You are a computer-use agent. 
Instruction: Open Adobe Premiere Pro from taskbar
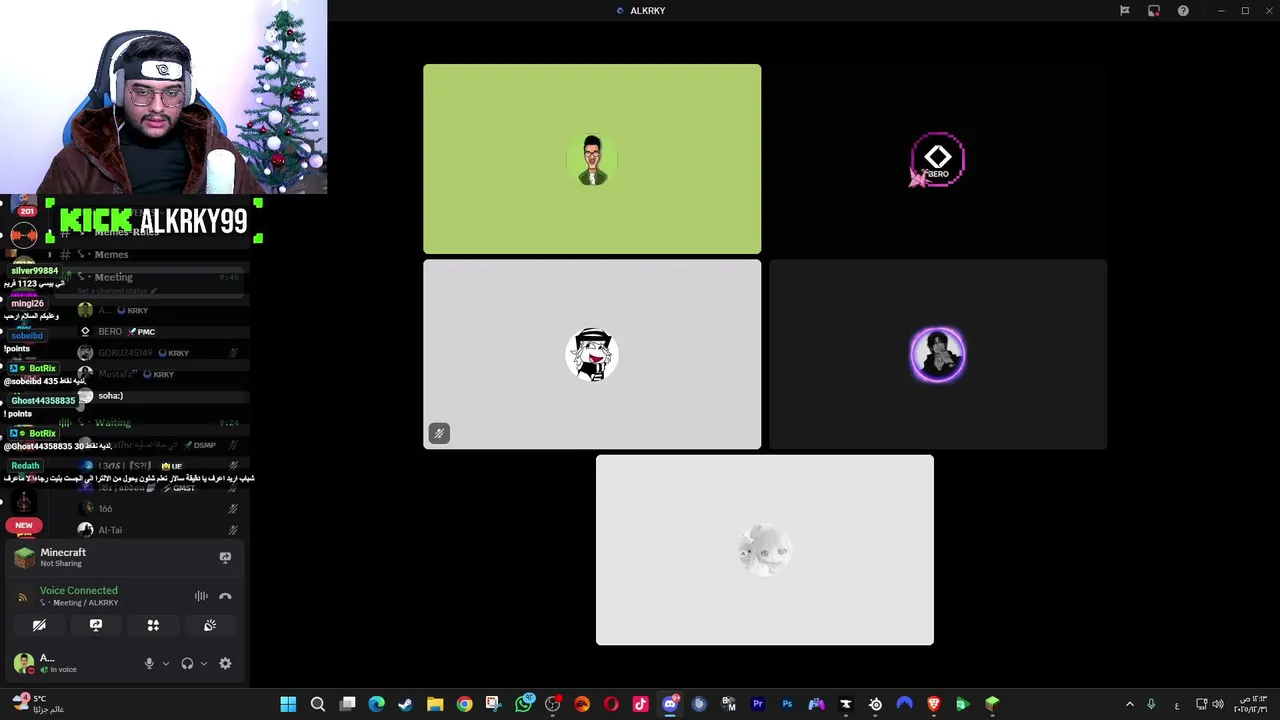(758, 704)
